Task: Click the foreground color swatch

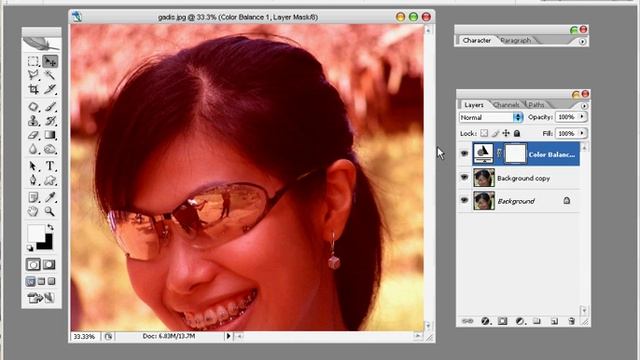Action: [35, 232]
